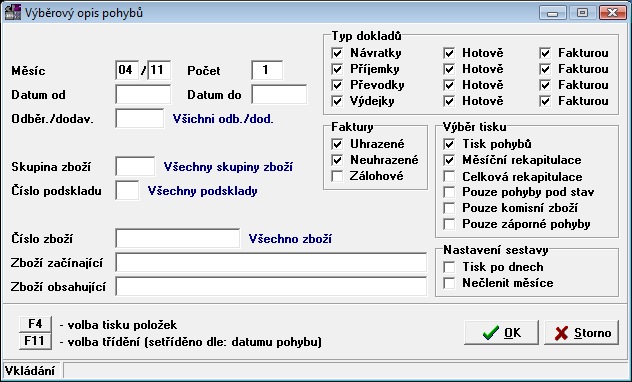The image size is (632, 382).
Task: Focus the Datum od input field
Action: (143, 94)
